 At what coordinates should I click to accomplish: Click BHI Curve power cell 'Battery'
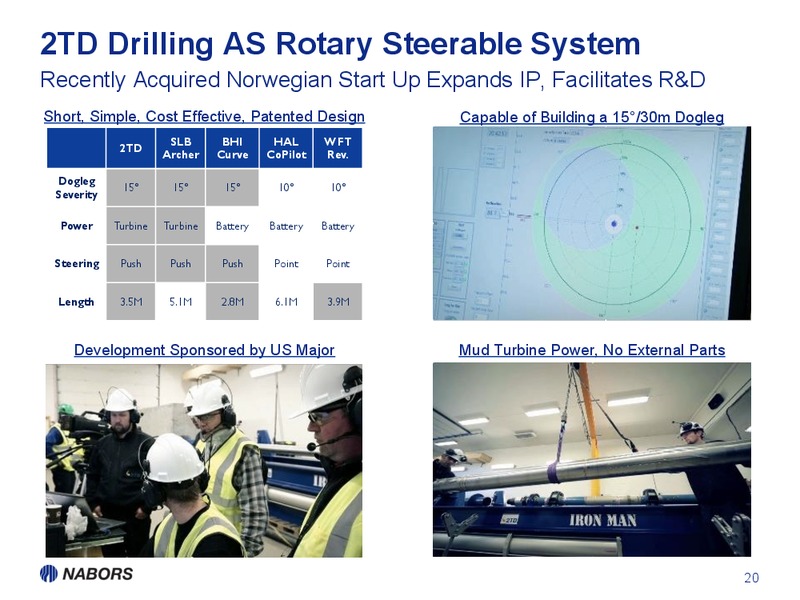coord(232,226)
